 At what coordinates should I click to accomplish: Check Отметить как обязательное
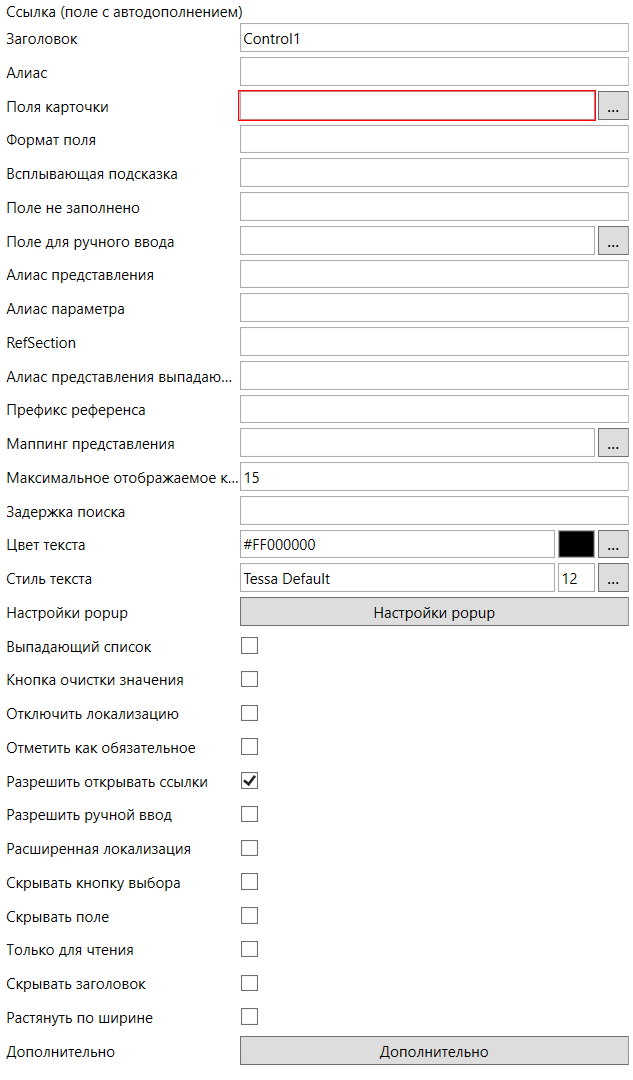[250, 747]
